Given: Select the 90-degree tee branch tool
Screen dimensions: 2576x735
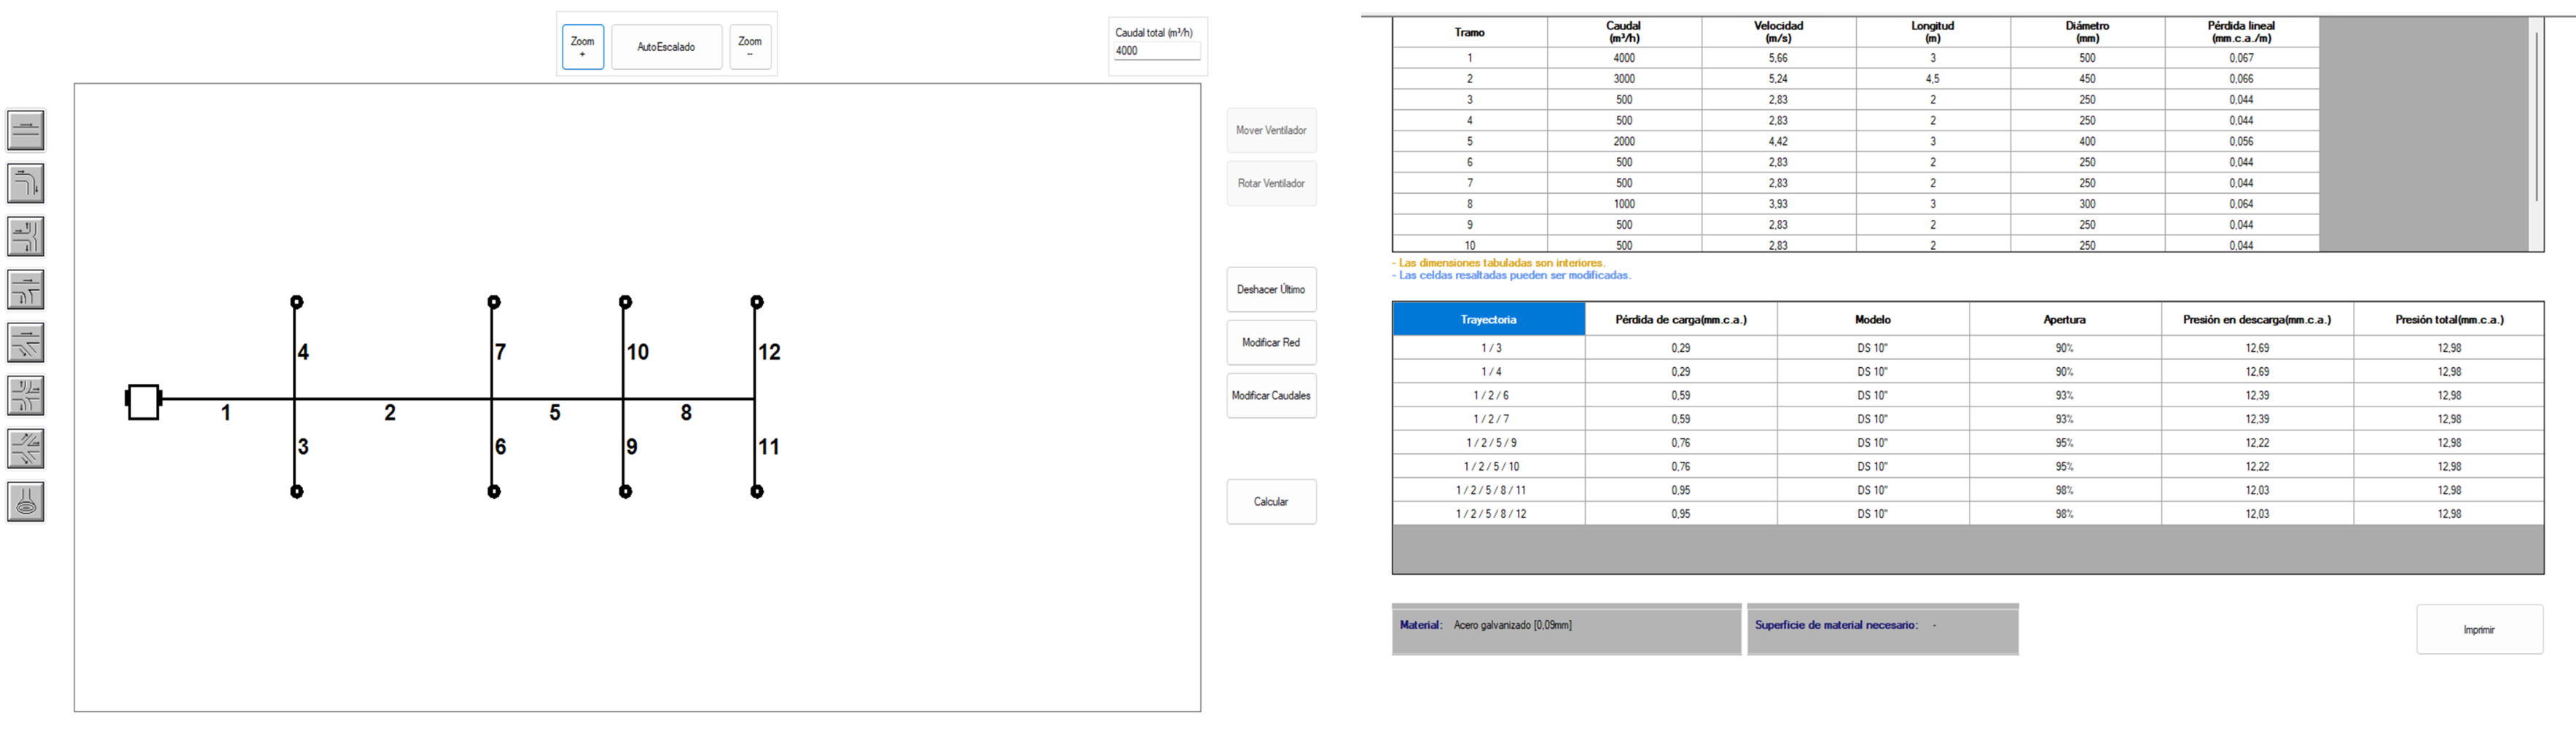Looking at the screenshot, I should [26, 290].
